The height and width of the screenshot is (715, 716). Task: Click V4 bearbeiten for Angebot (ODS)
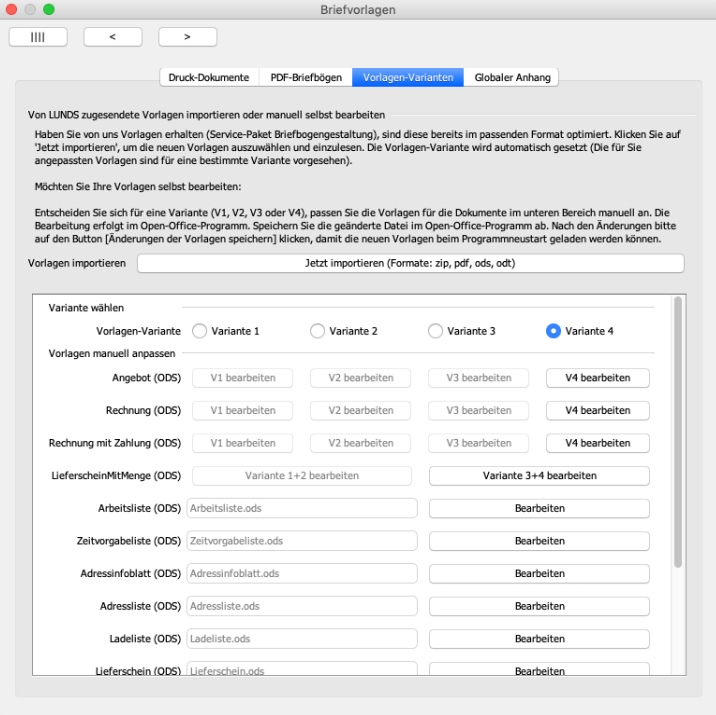598,378
